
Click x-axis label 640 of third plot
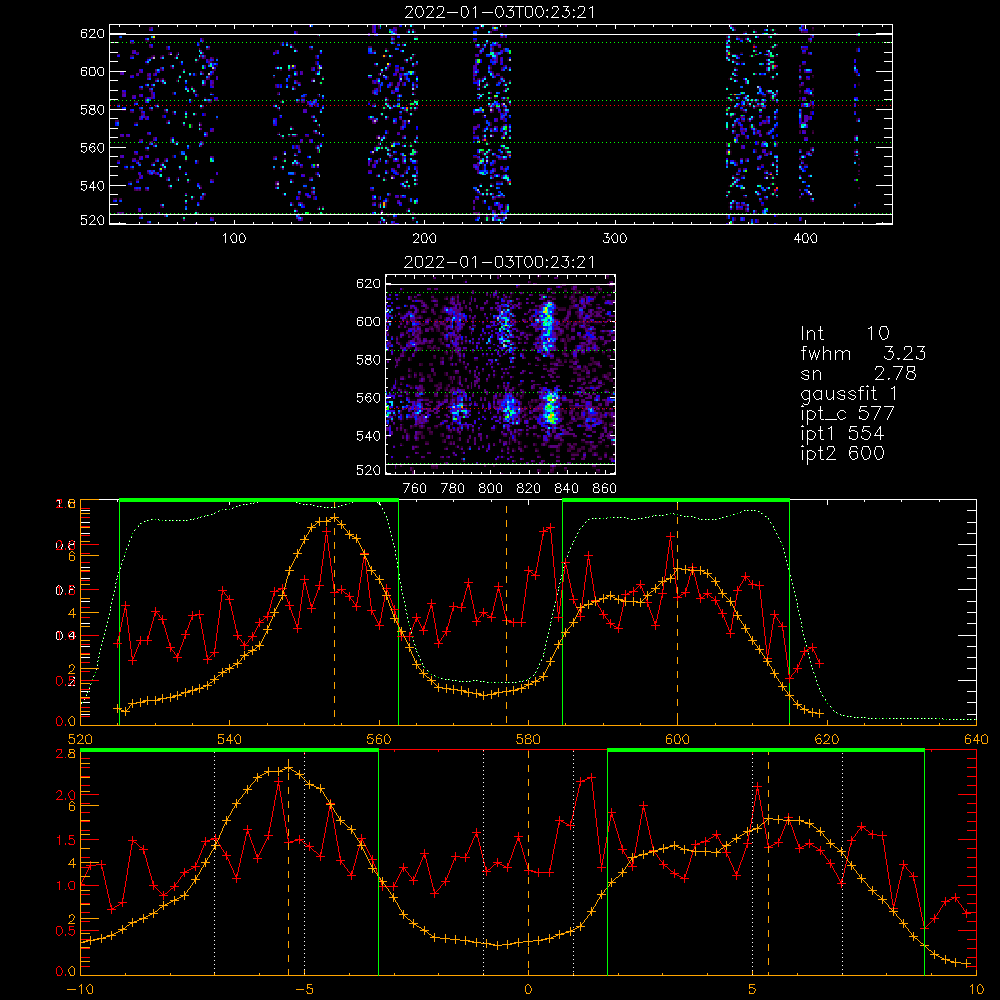(x=976, y=739)
